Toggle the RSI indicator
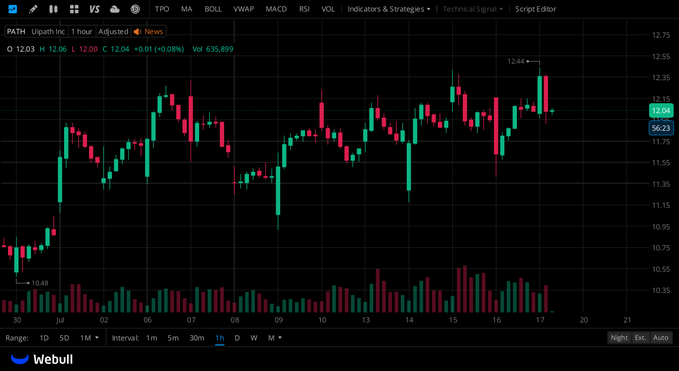Viewport: 679px width, 371px height. [304, 9]
